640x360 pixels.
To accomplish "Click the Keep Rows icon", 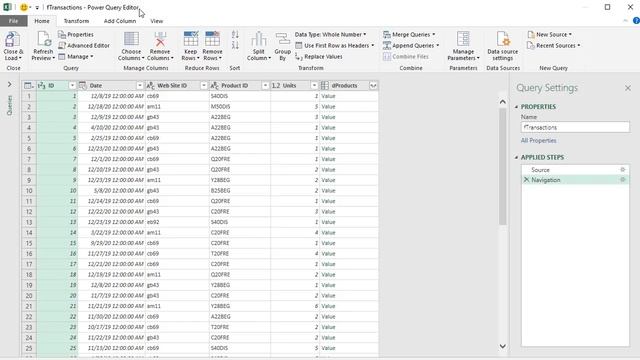I will [191, 39].
